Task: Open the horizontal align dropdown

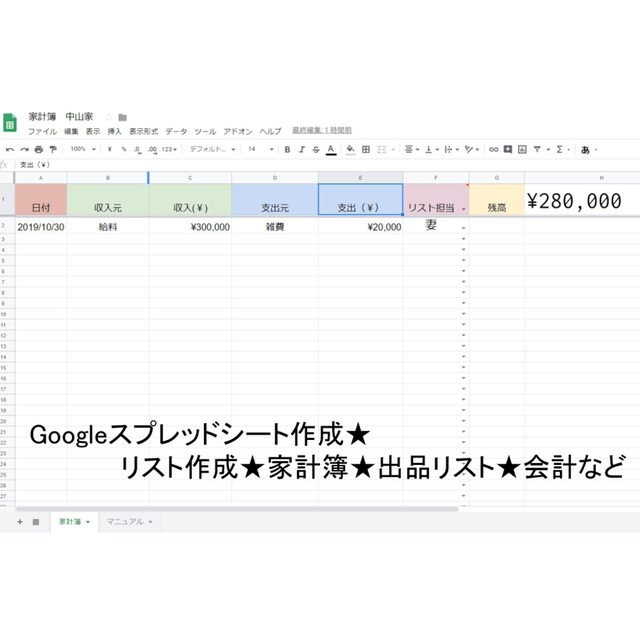Action: point(412,149)
